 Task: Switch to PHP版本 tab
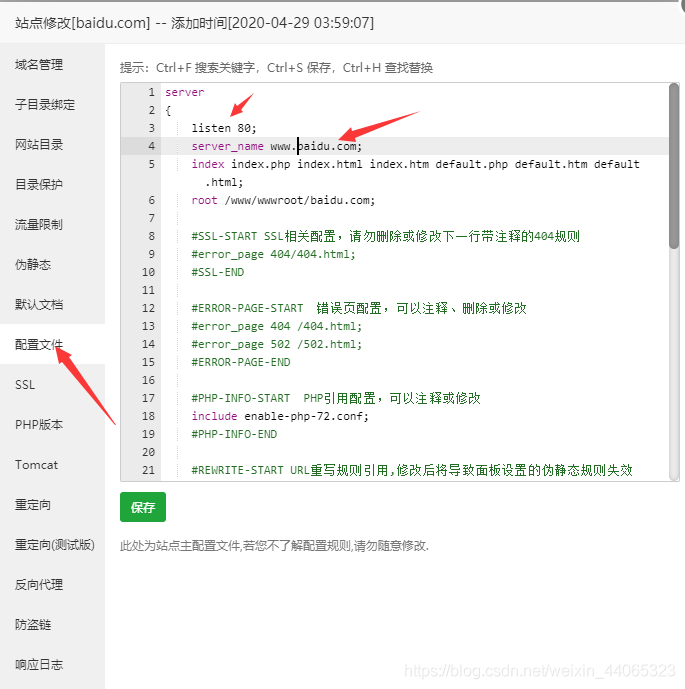(39, 424)
